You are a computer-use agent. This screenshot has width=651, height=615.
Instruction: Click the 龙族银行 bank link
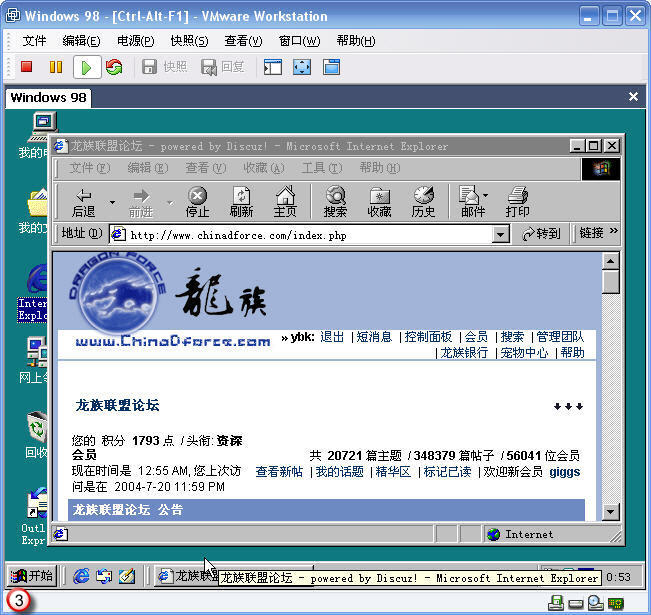tap(464, 353)
